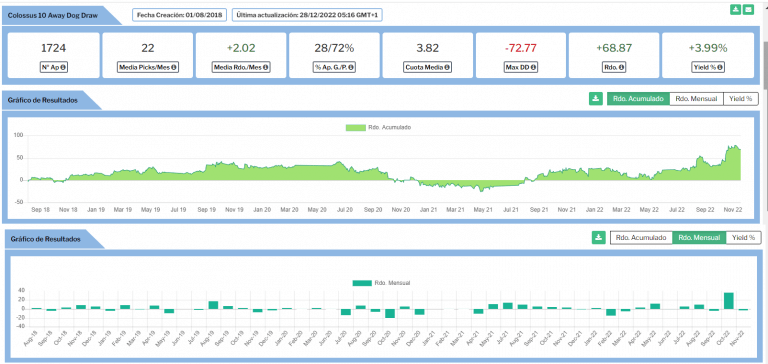Select Rdo. Mensual tab in upper chart
Viewport: 768px width, 364px height.
[x=696, y=98]
